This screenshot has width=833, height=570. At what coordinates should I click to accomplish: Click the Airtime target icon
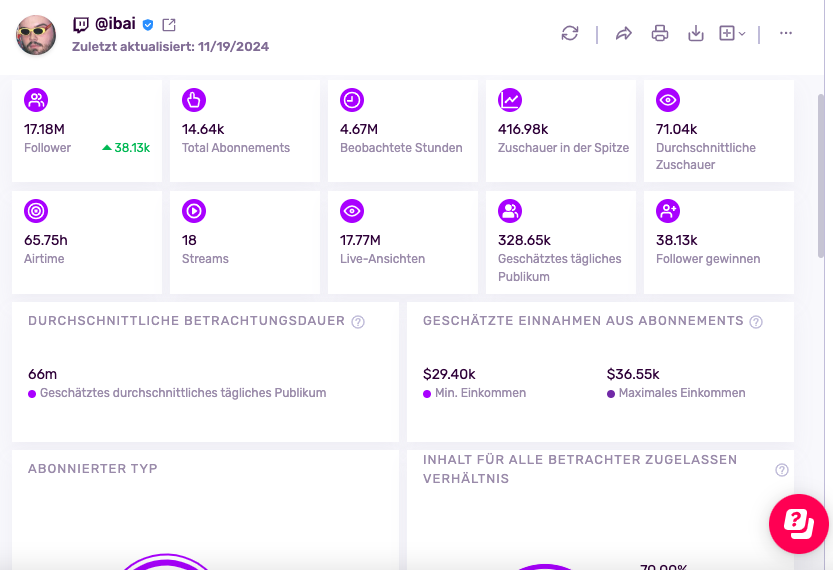click(36, 211)
